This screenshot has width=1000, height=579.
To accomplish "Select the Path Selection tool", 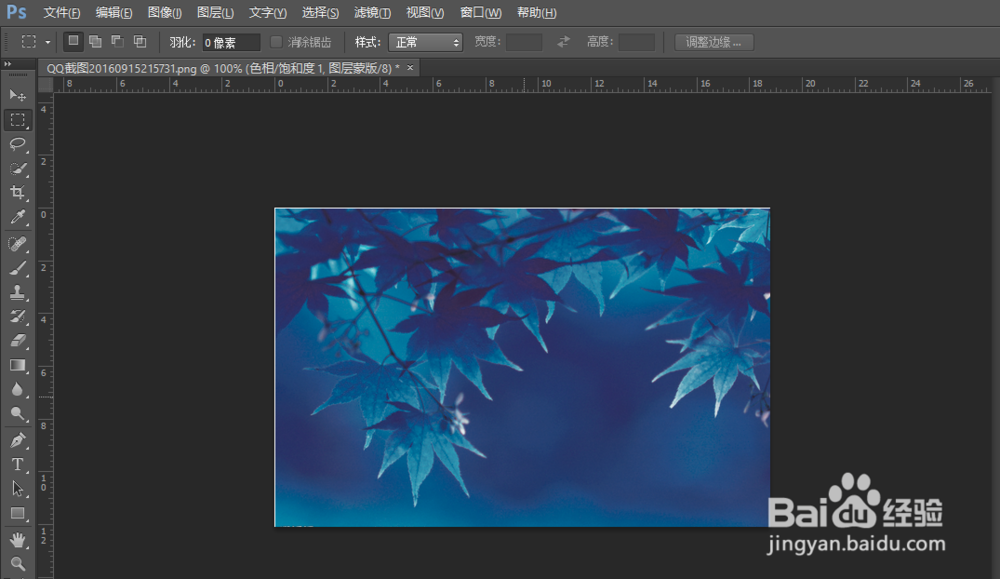I will tap(17, 488).
